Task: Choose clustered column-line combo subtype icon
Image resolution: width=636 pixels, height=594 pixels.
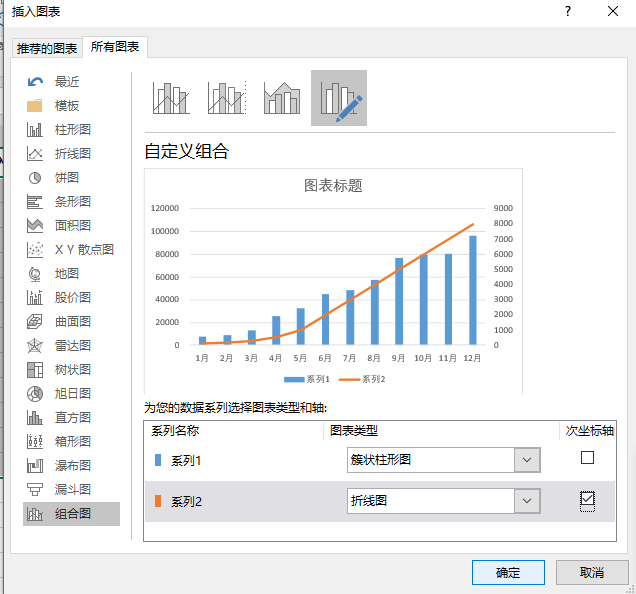Action: point(171,98)
